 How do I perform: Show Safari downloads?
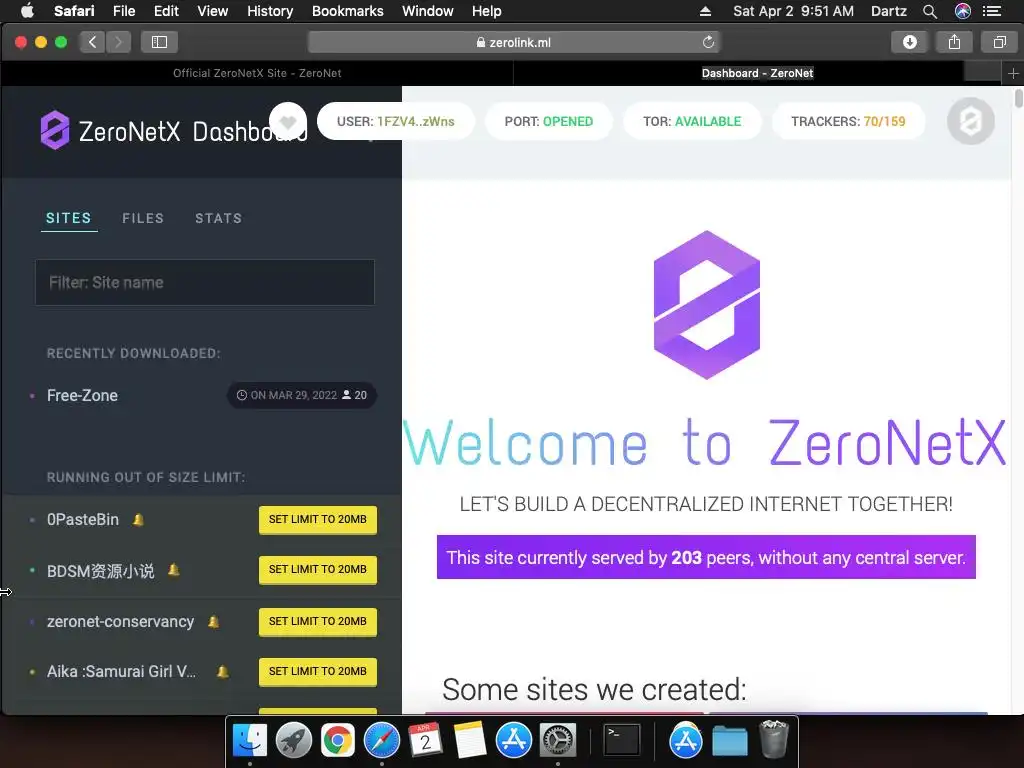click(909, 42)
